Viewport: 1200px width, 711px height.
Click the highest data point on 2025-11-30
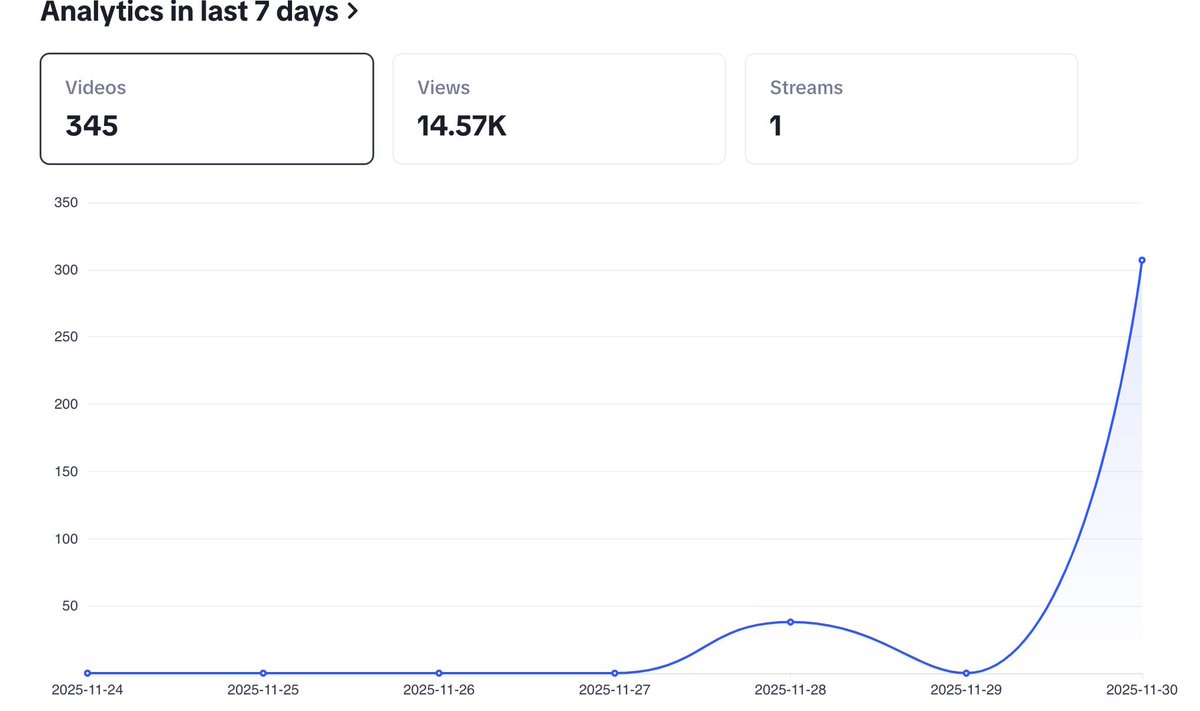click(1141, 260)
